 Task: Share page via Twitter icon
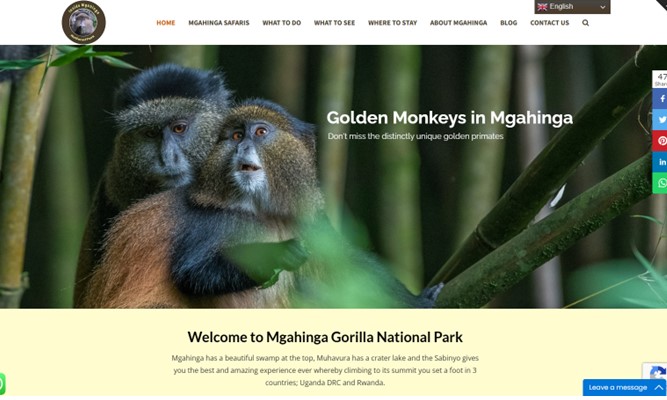660,120
